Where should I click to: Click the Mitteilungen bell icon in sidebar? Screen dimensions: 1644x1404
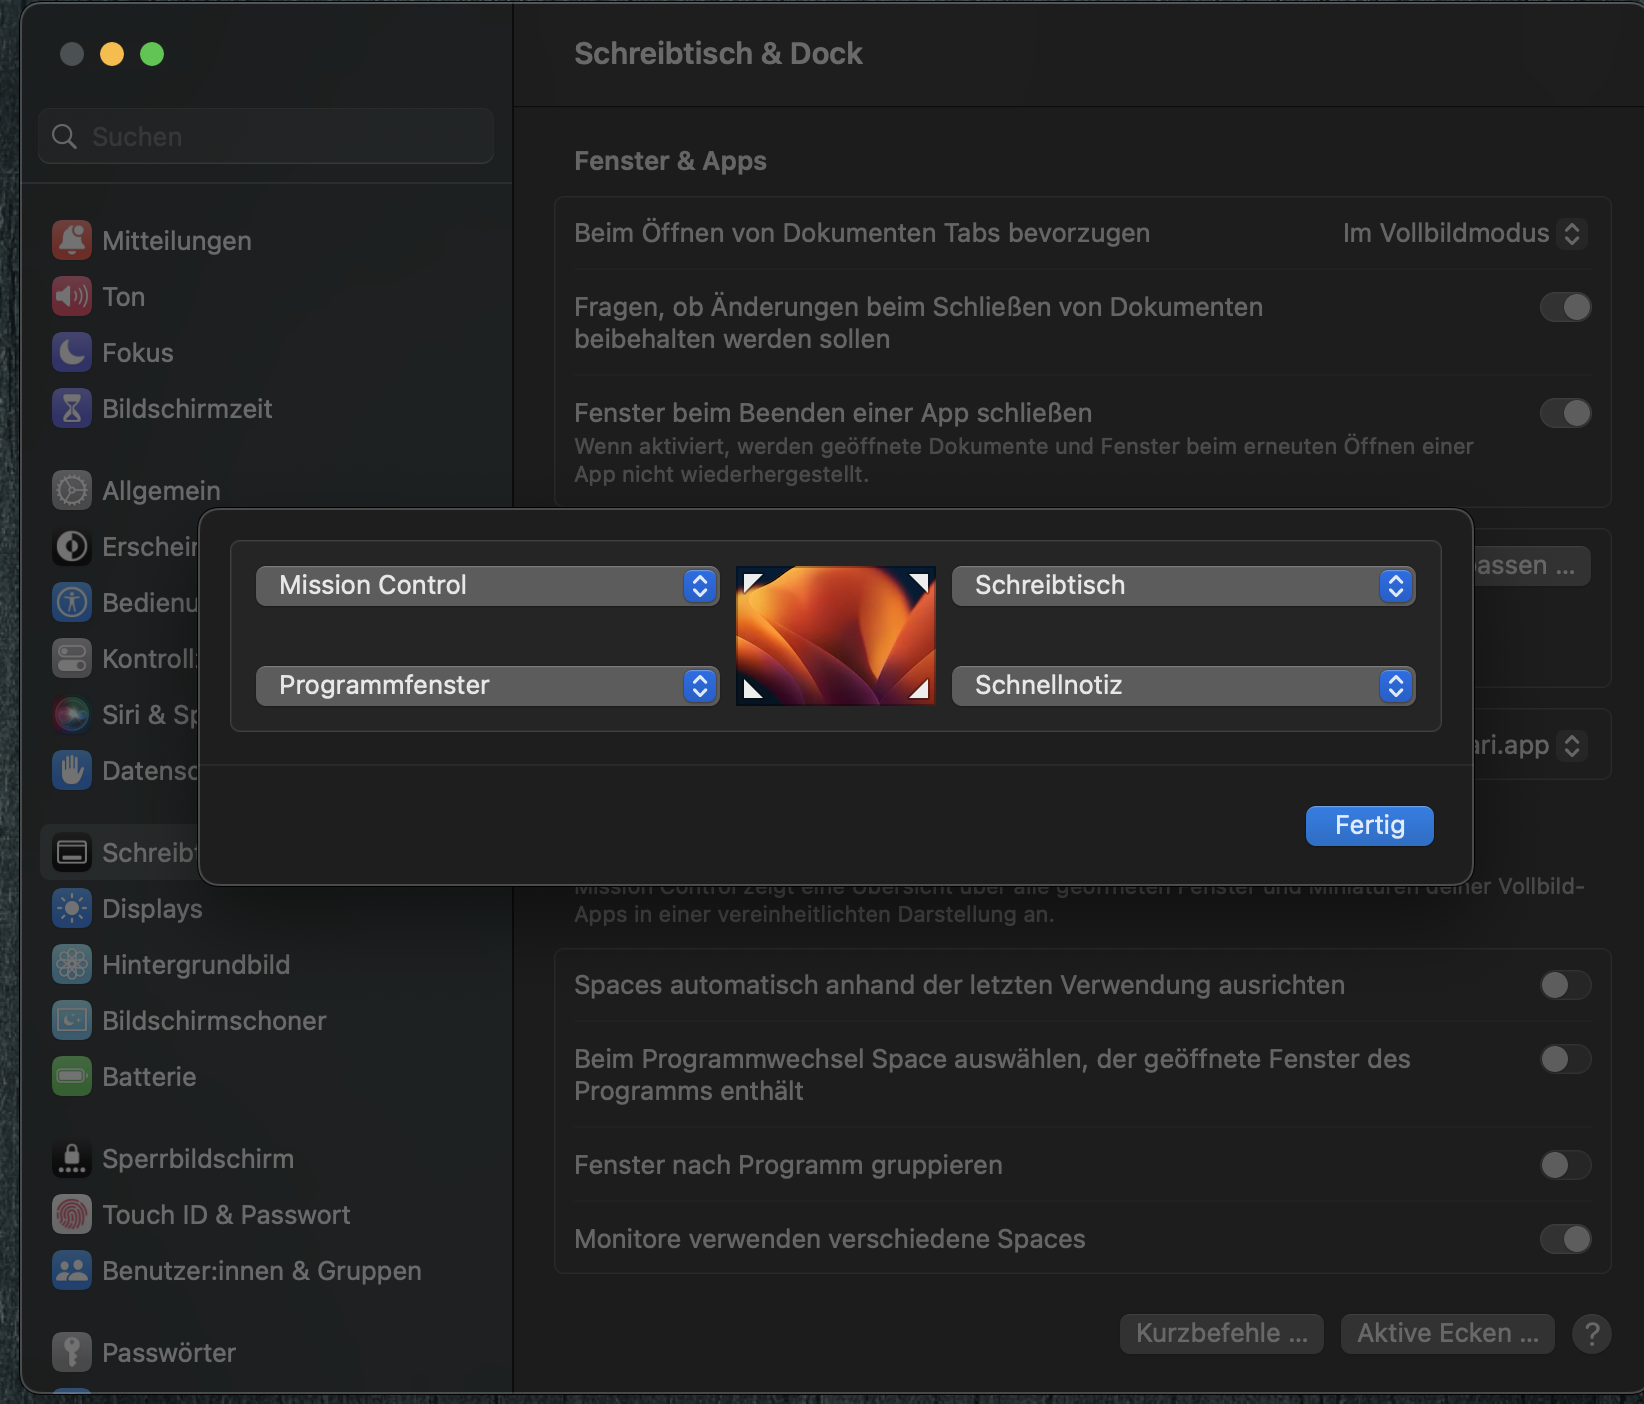click(71, 240)
